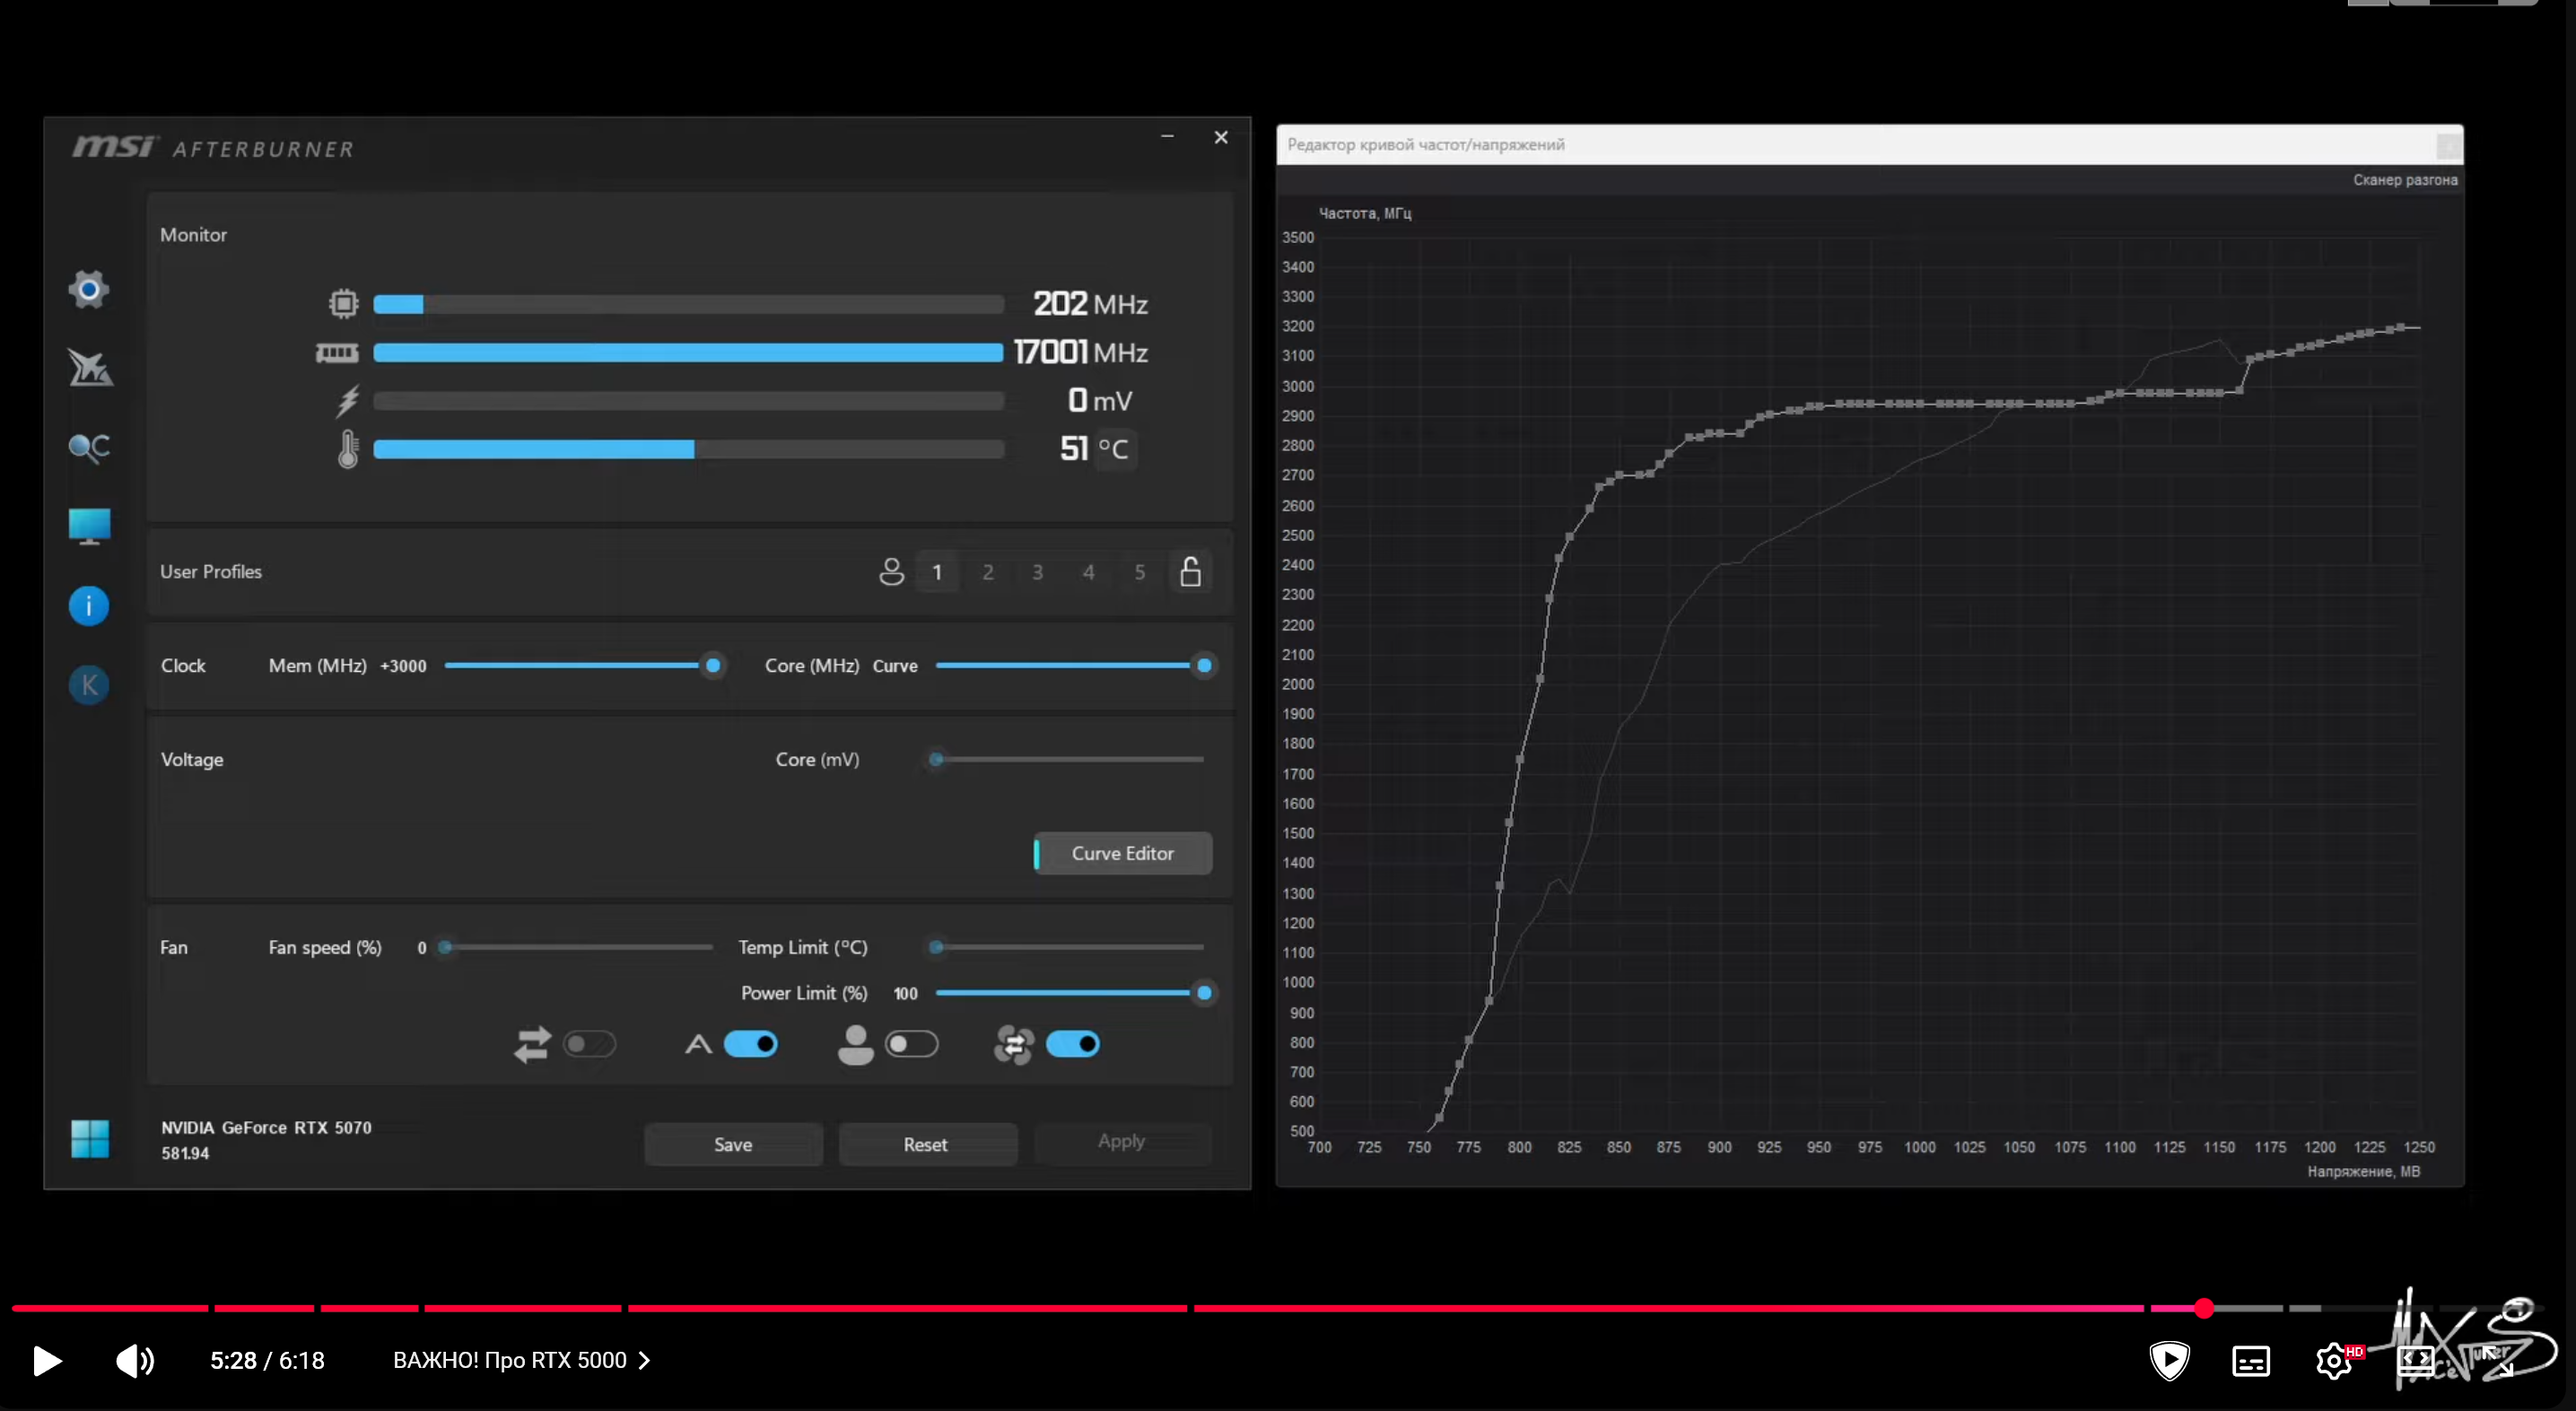Open YouTube player settings gear

pyautogui.click(x=2333, y=1360)
